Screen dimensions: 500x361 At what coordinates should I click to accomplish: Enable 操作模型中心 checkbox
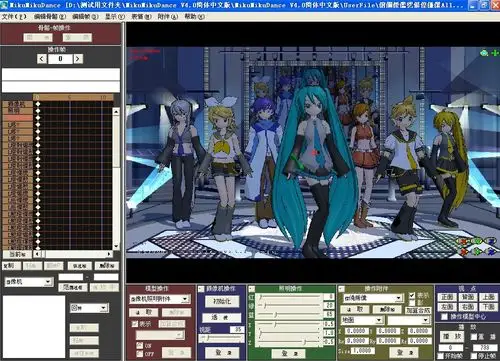click(444, 316)
